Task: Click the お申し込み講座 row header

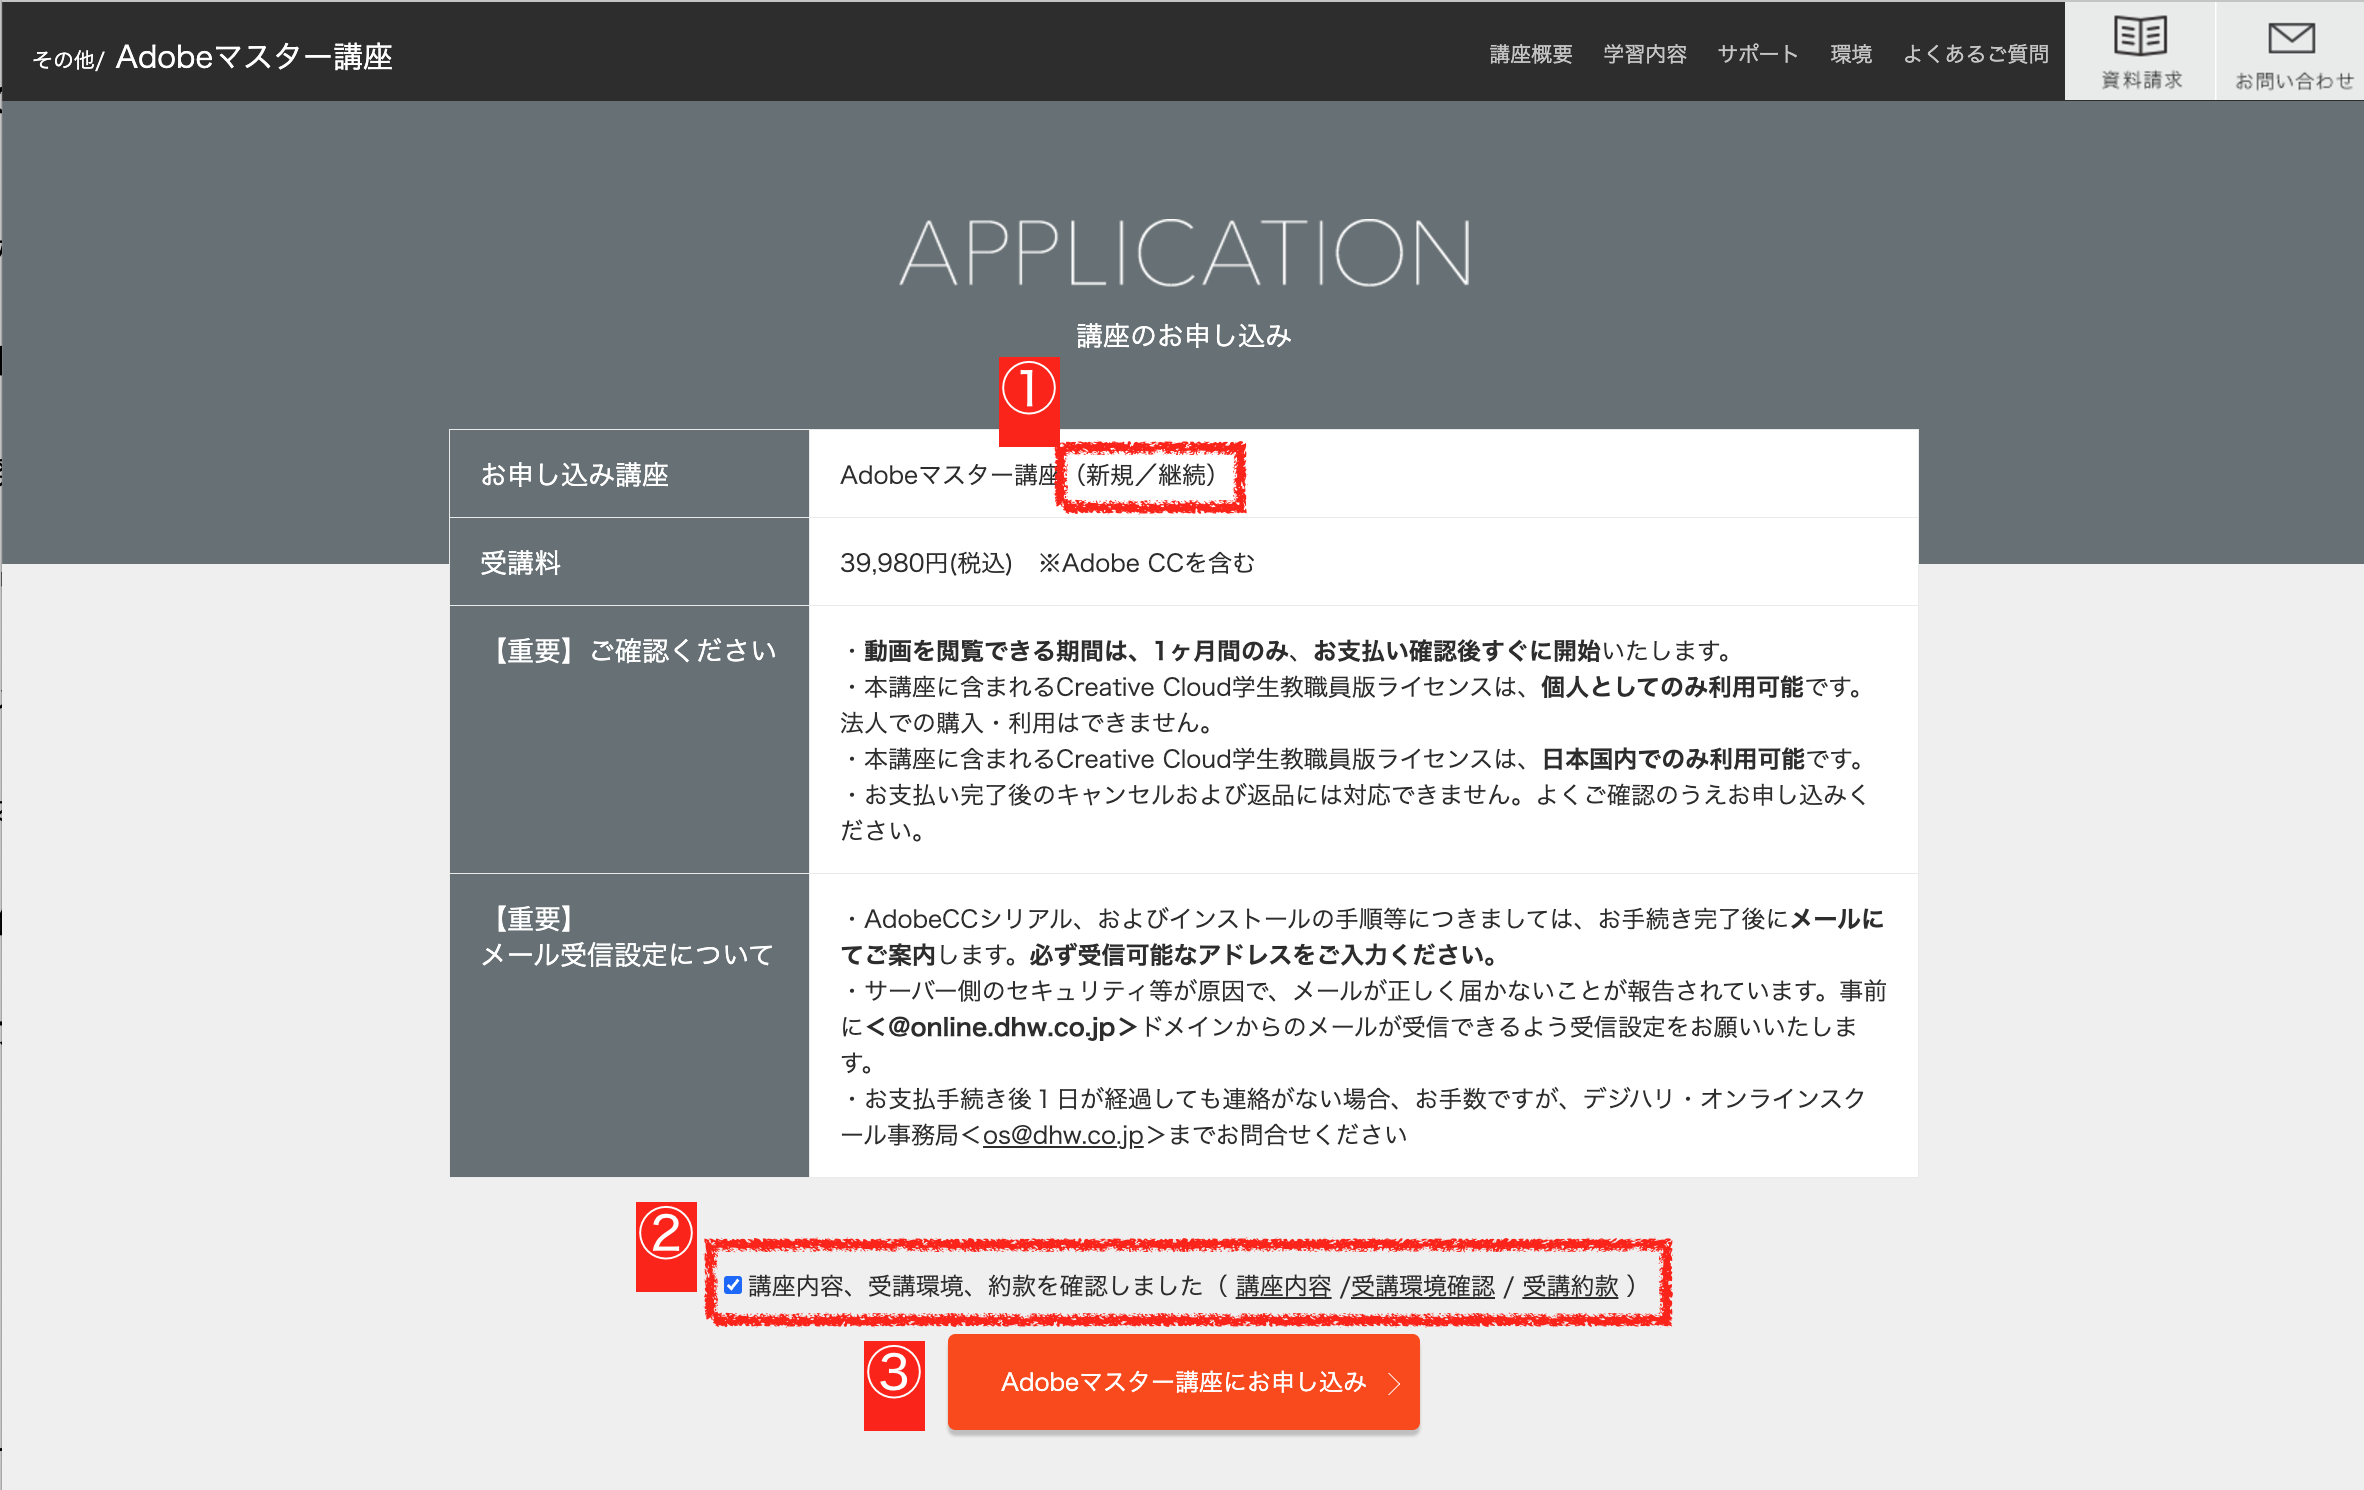Action: point(629,474)
